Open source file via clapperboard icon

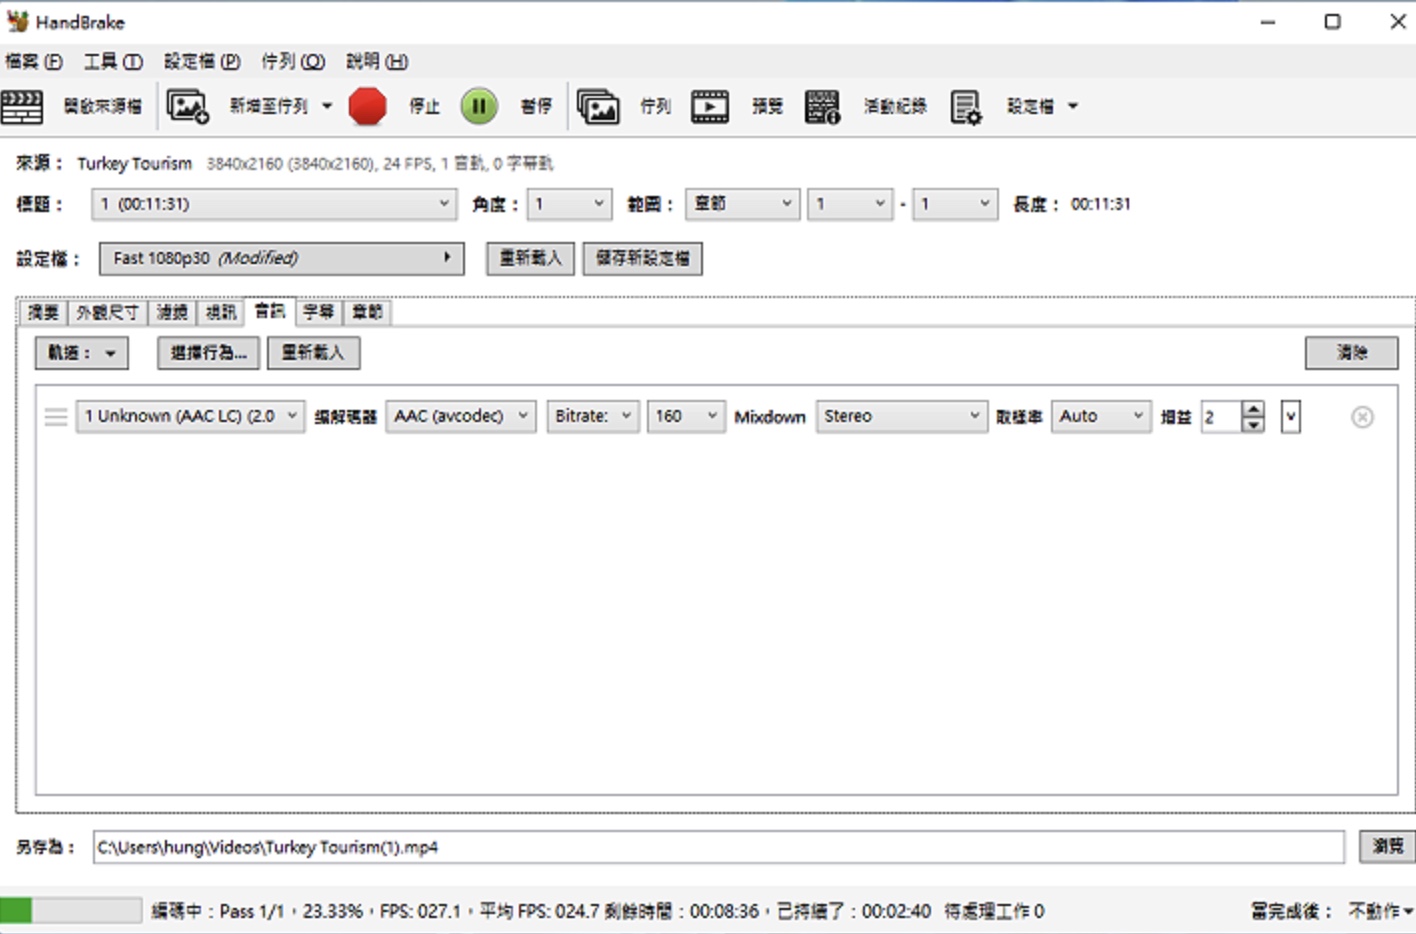pyautogui.click(x=22, y=106)
